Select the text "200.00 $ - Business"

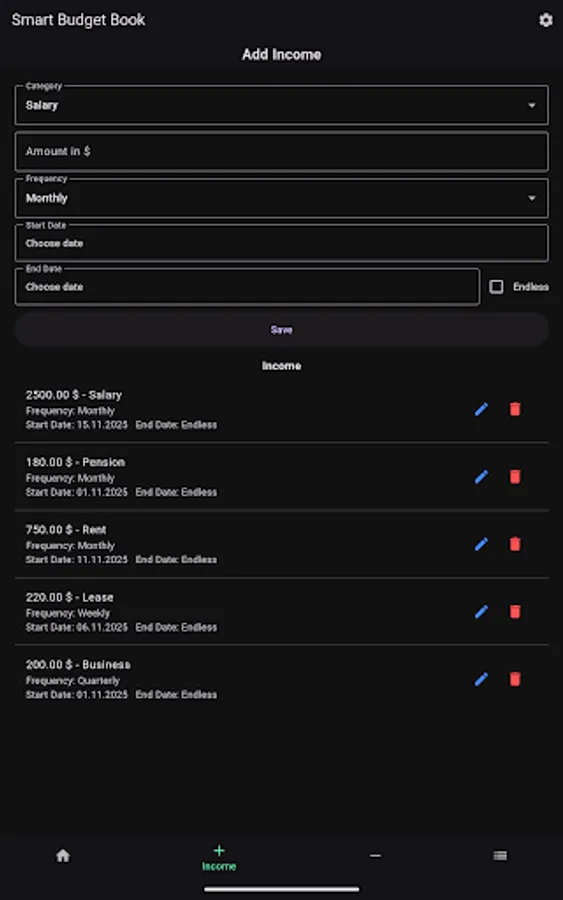click(78, 665)
